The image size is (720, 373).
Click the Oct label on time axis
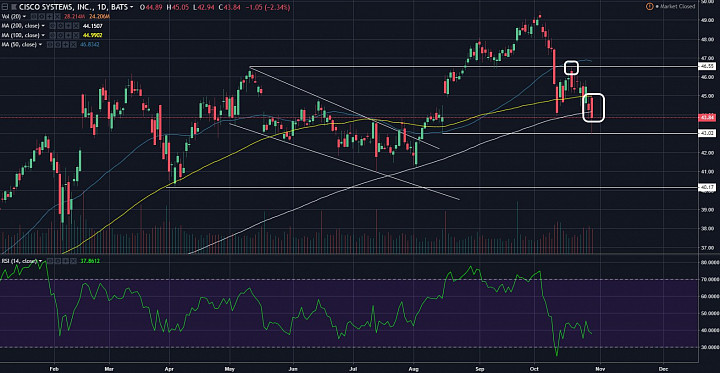[535, 368]
